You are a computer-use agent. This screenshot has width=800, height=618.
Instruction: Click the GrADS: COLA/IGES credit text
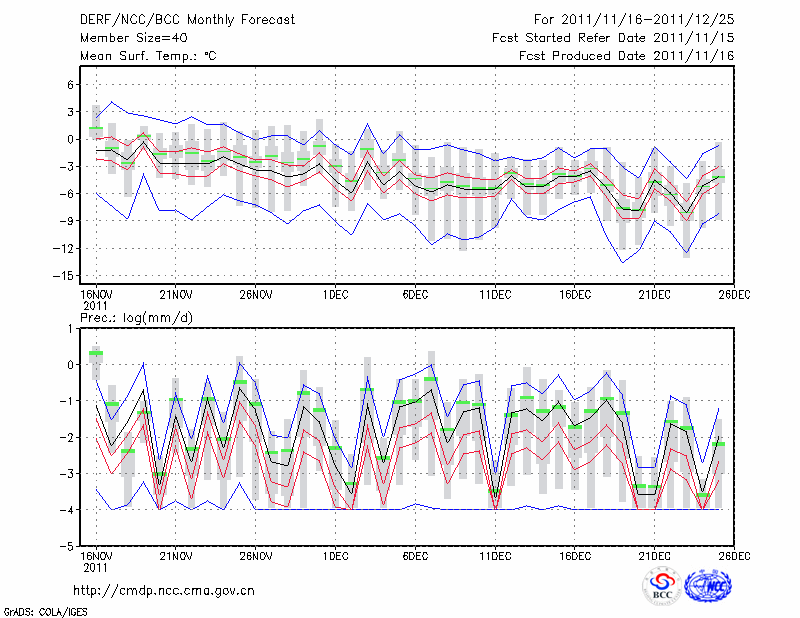[x=45, y=610]
